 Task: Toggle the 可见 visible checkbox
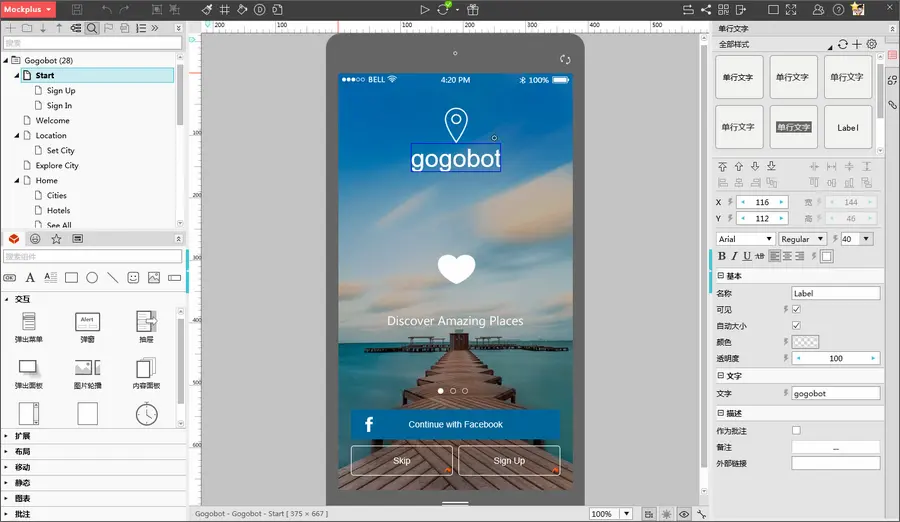click(796, 309)
